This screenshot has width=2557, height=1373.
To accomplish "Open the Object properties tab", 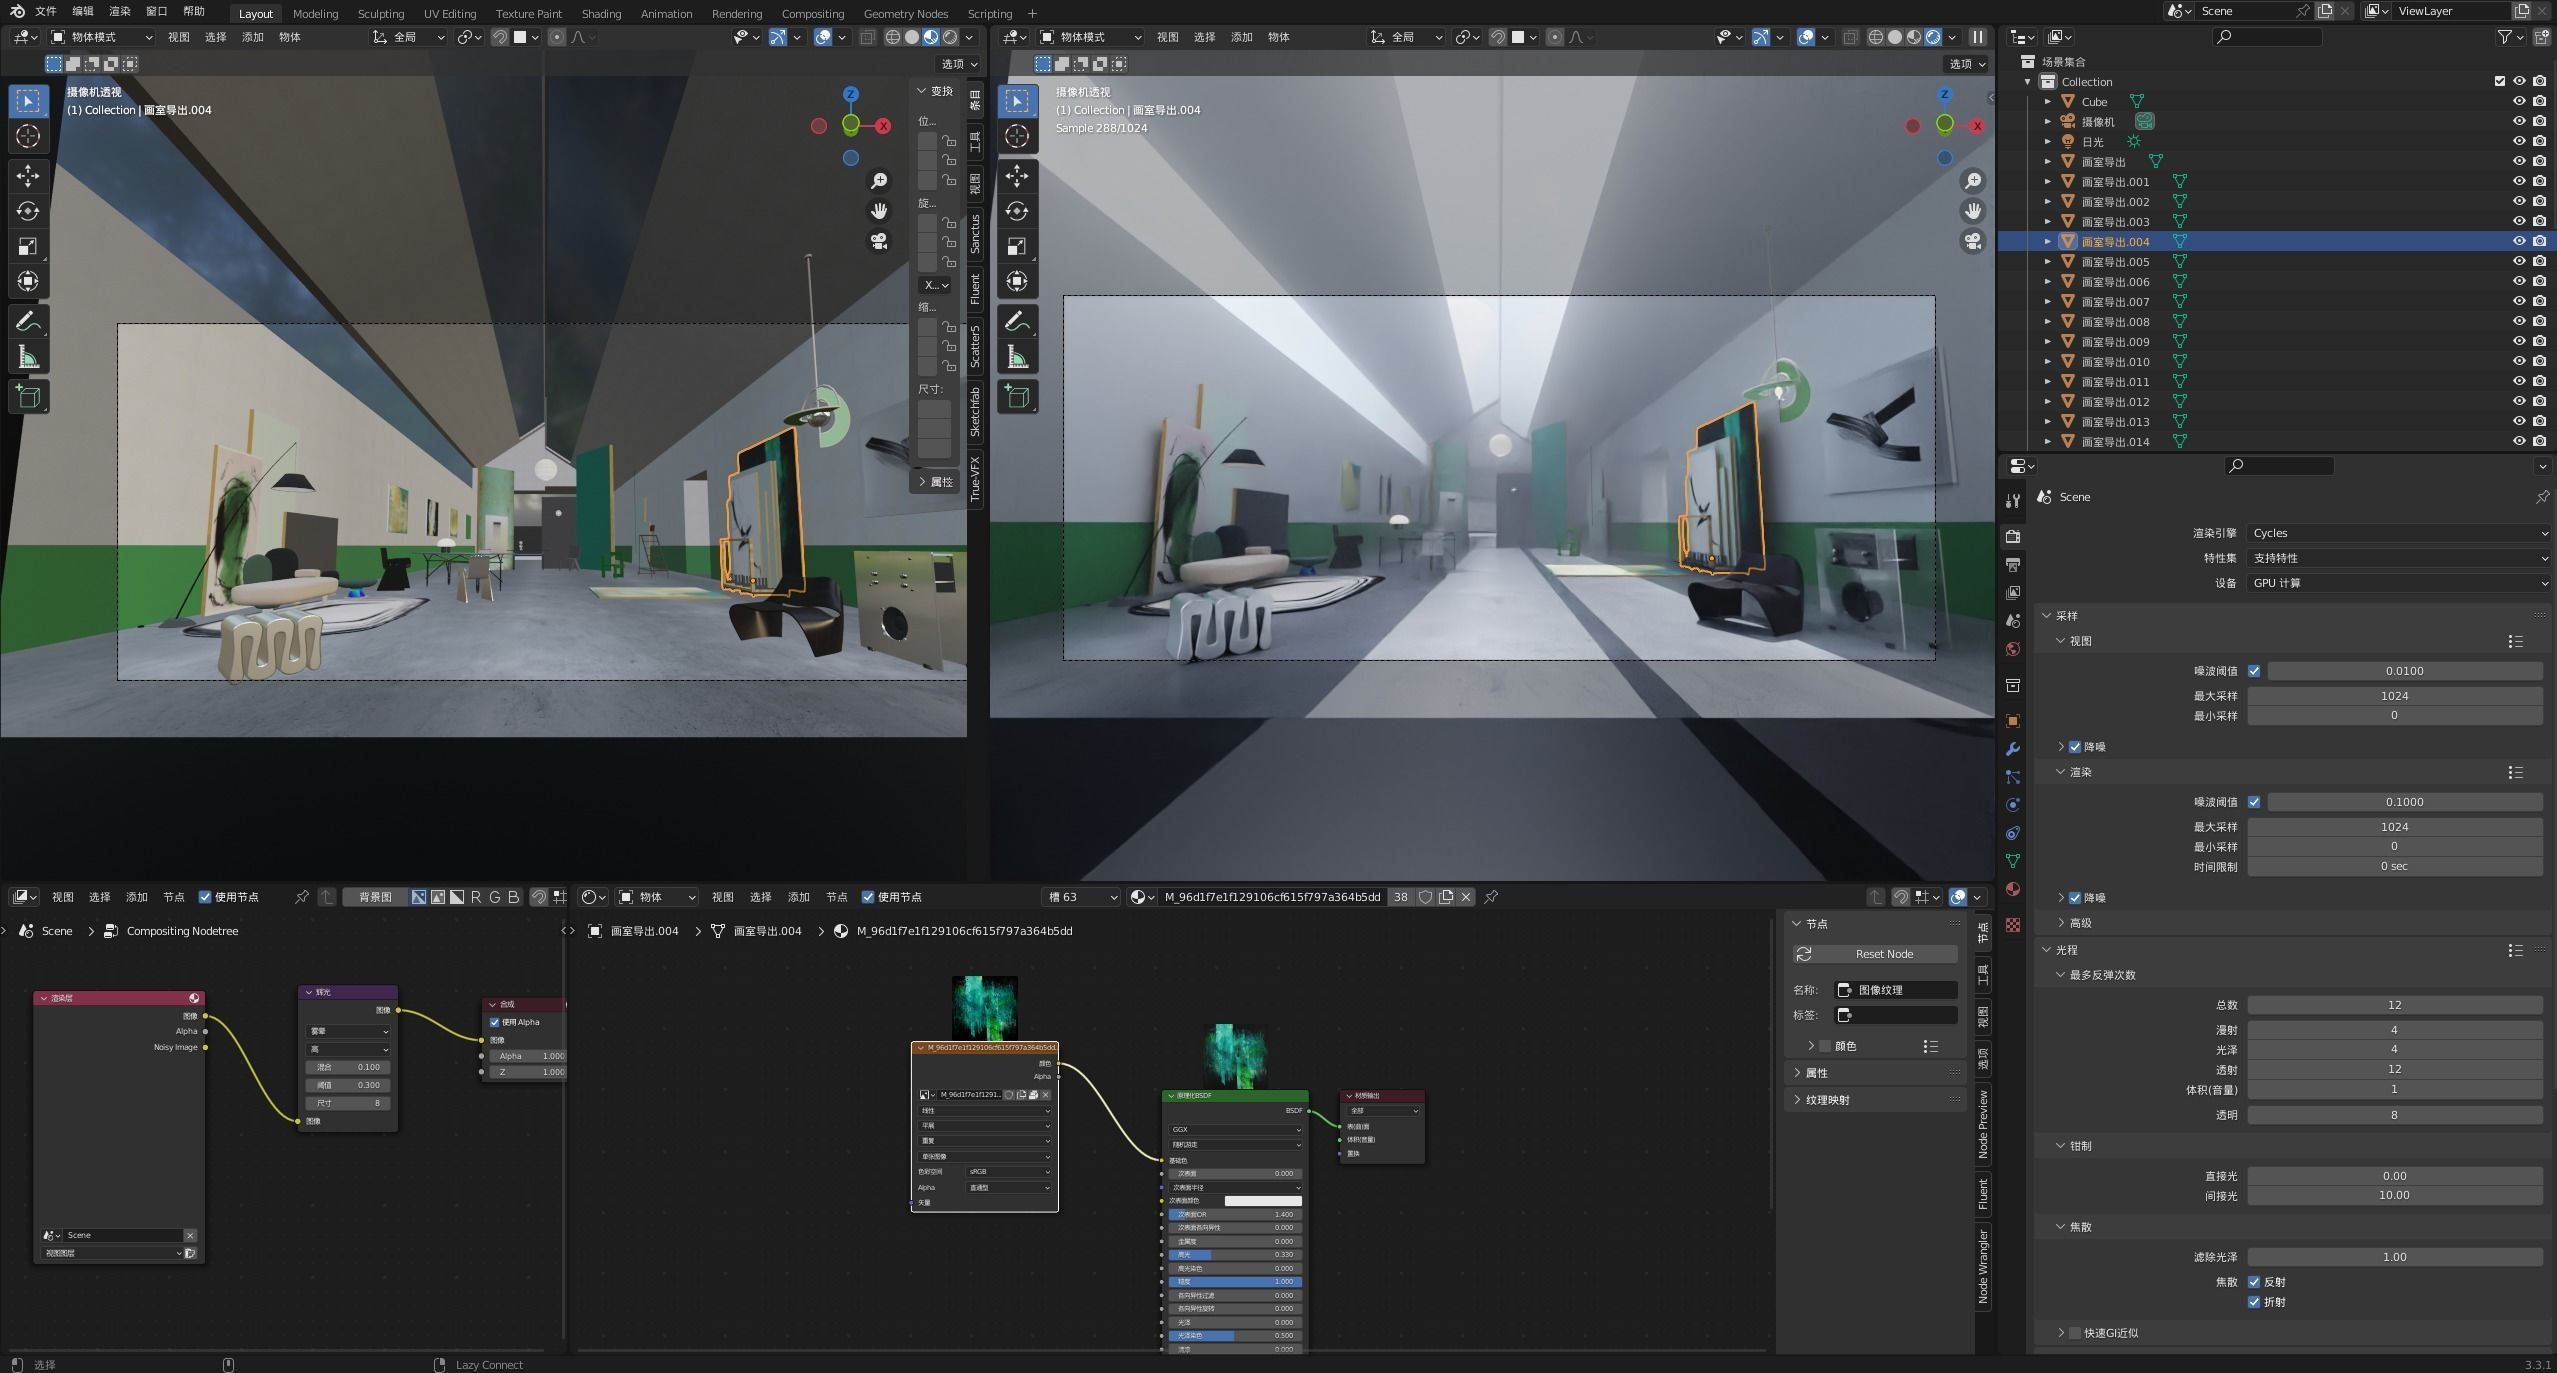I will [x=2013, y=721].
